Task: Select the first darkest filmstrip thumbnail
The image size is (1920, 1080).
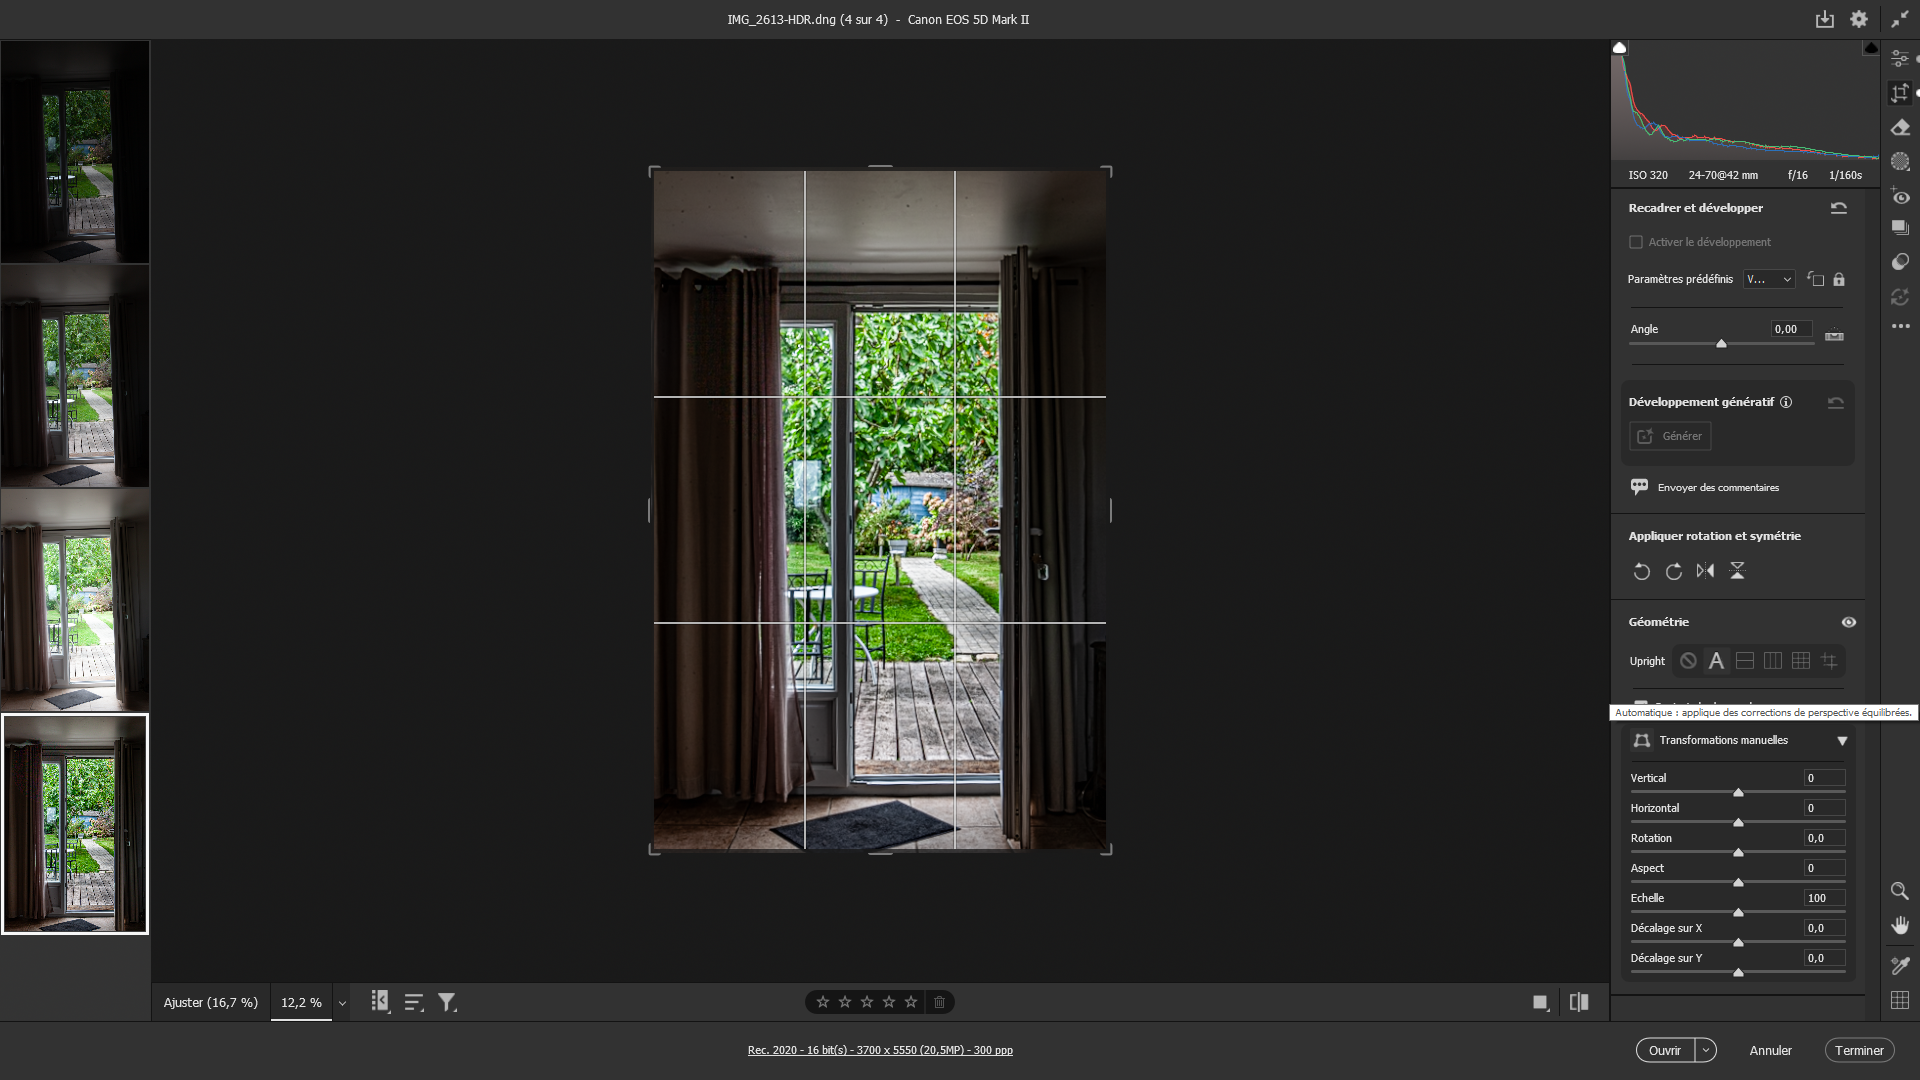Action: pos(75,152)
